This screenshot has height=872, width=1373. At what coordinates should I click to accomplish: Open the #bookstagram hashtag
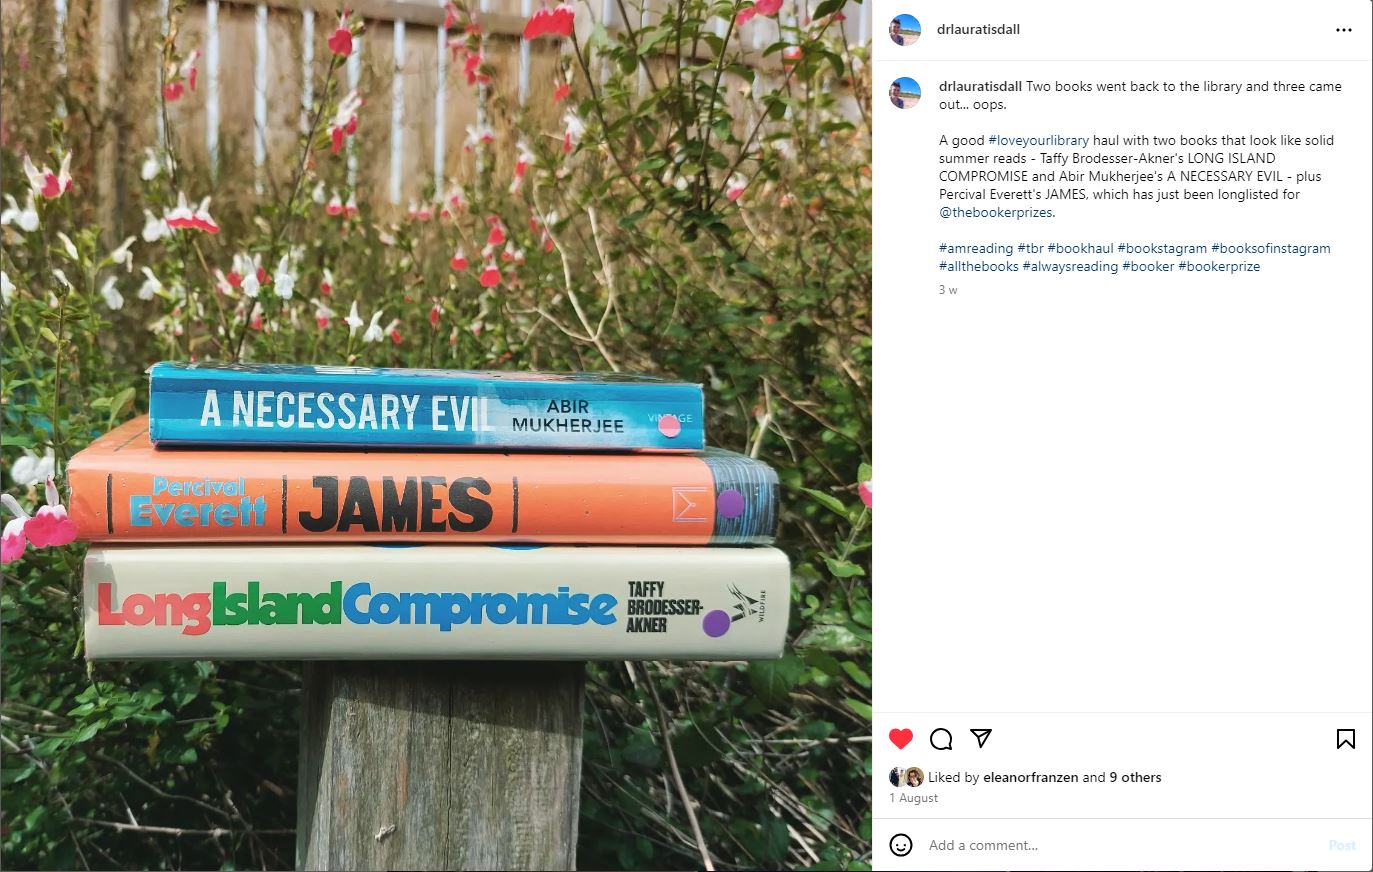click(x=1162, y=248)
